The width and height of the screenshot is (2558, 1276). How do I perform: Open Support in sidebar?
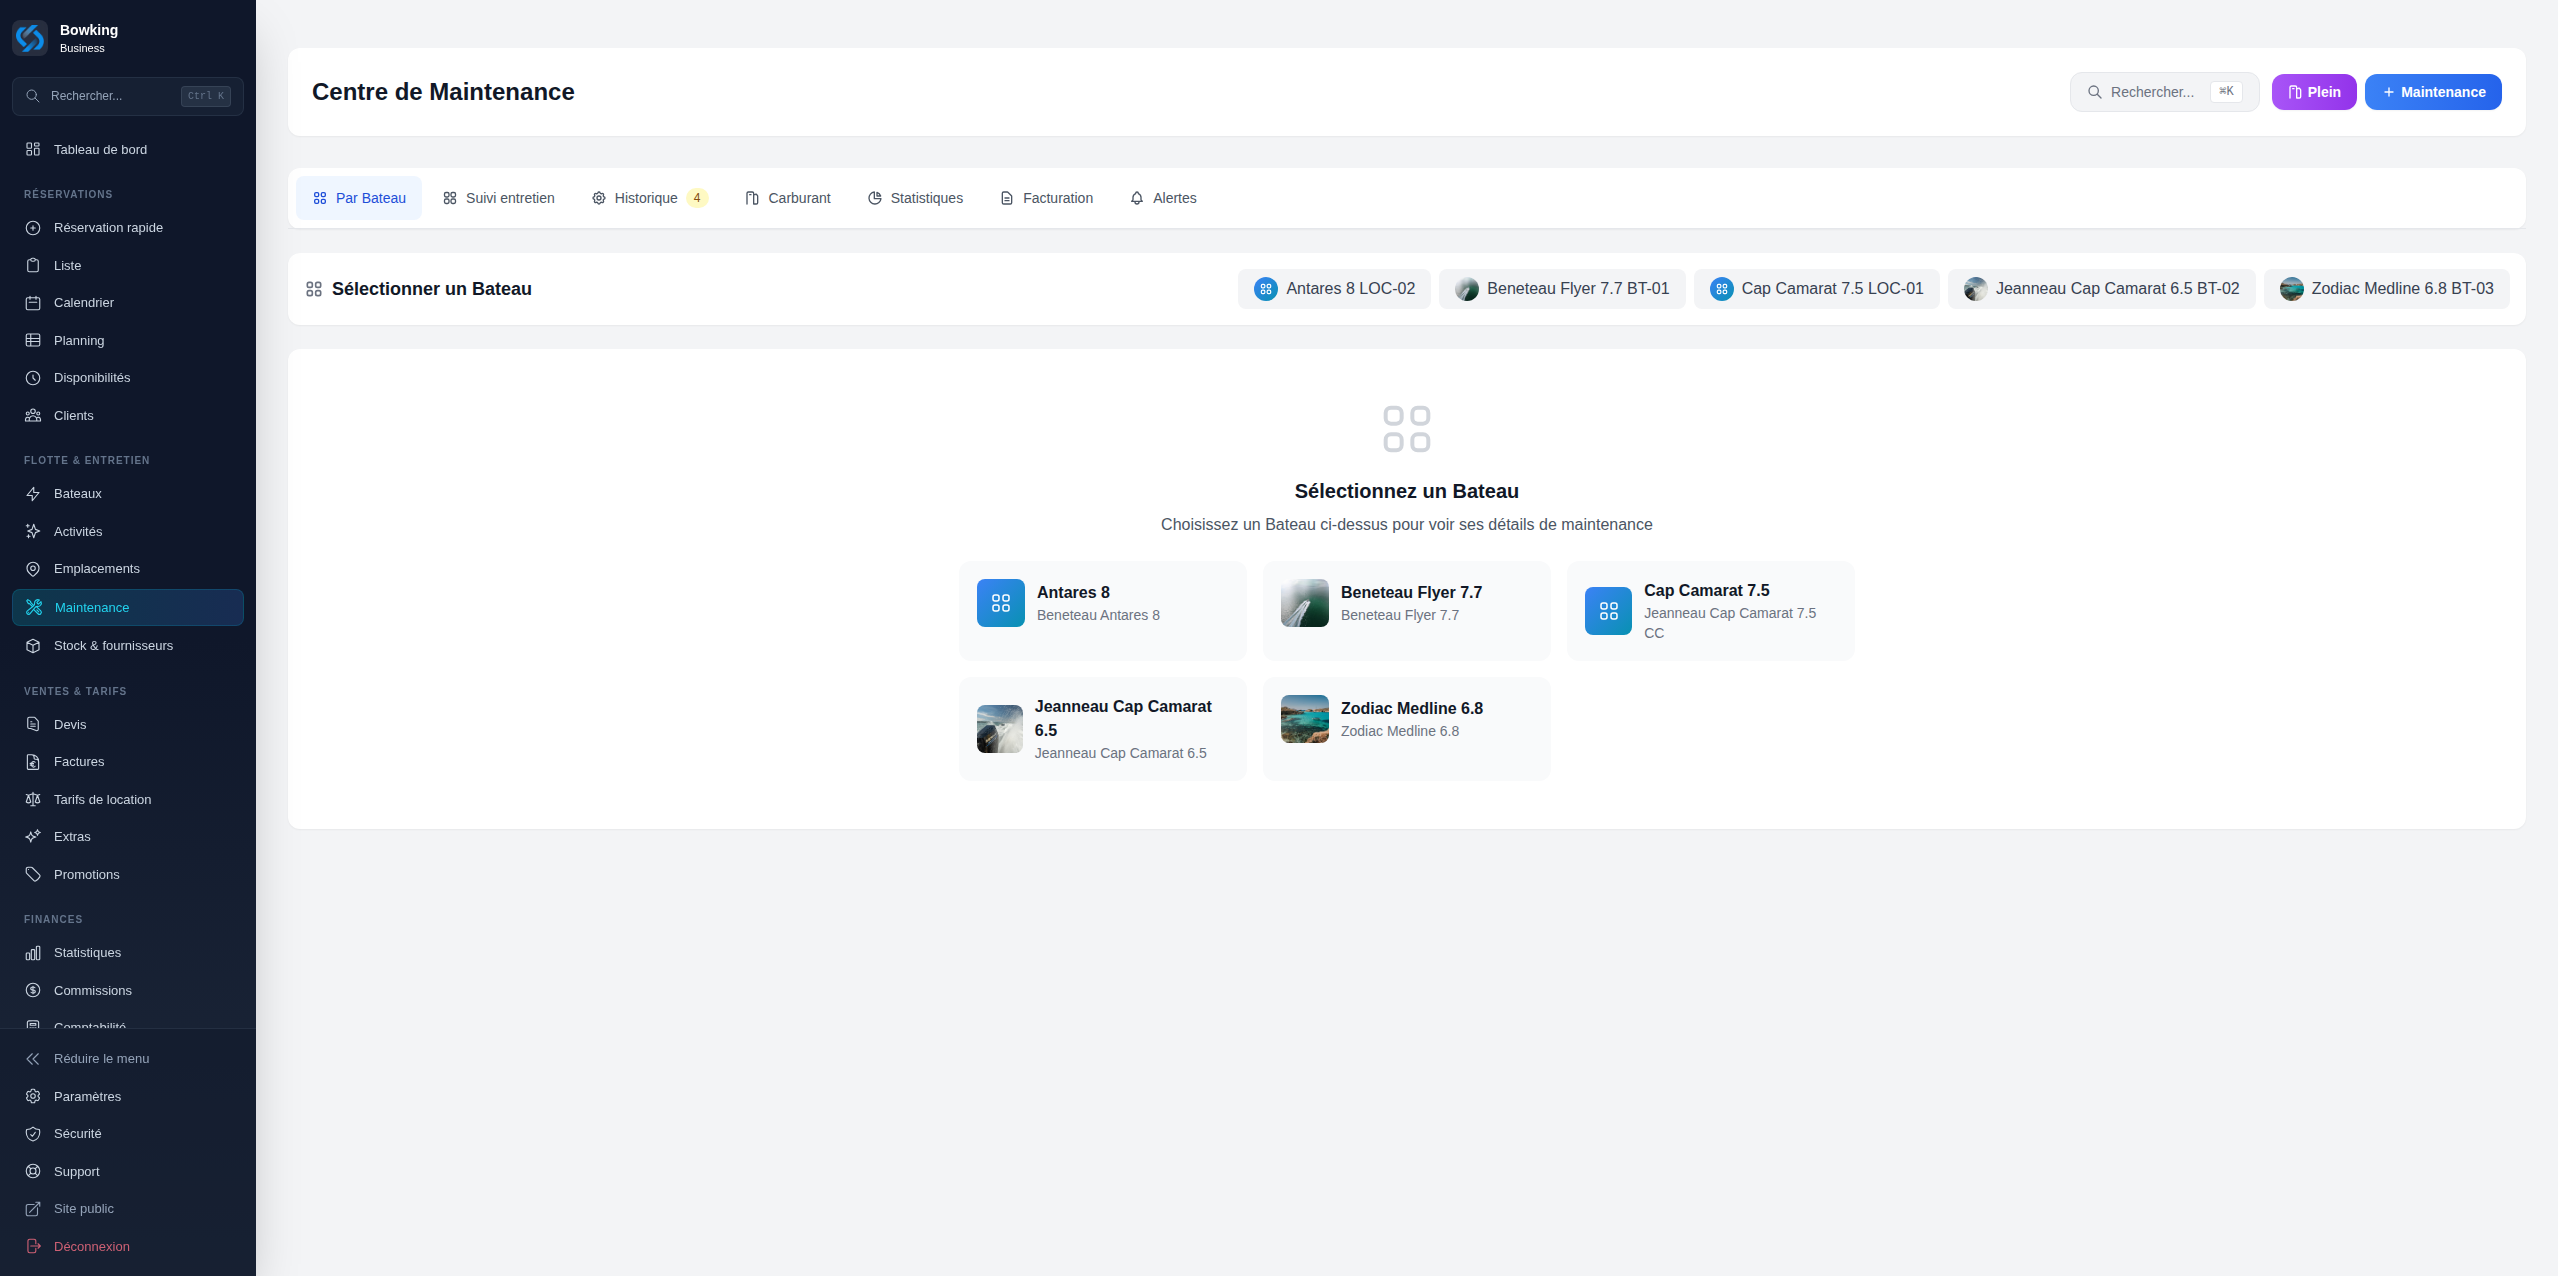(x=128, y=1172)
